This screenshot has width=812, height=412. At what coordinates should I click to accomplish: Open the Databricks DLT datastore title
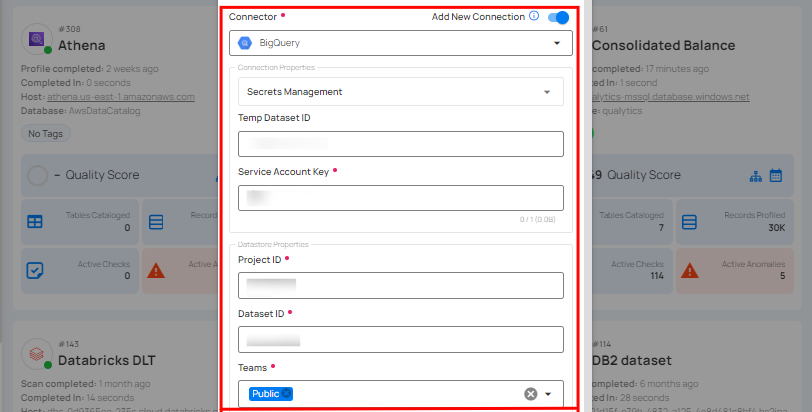pyautogui.click(x=107, y=360)
